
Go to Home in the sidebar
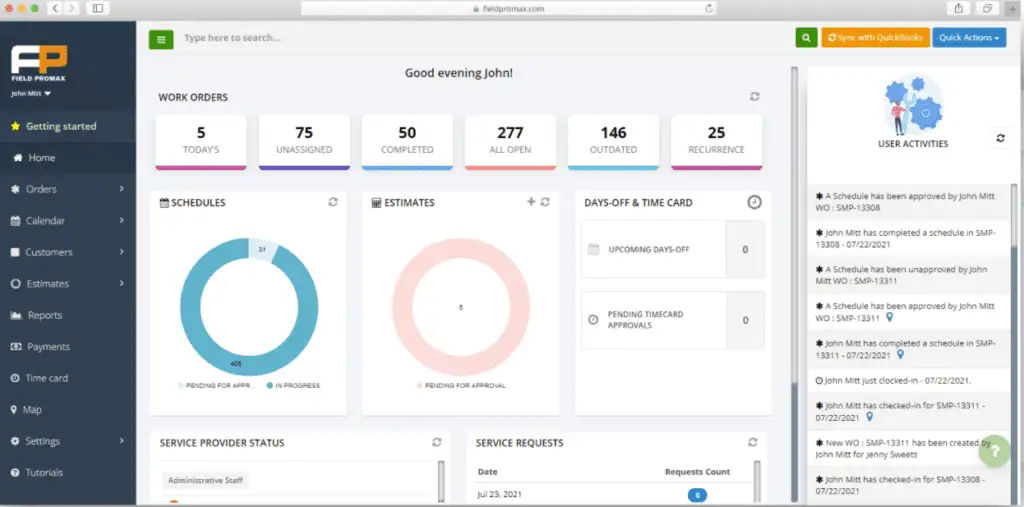tap(68, 157)
